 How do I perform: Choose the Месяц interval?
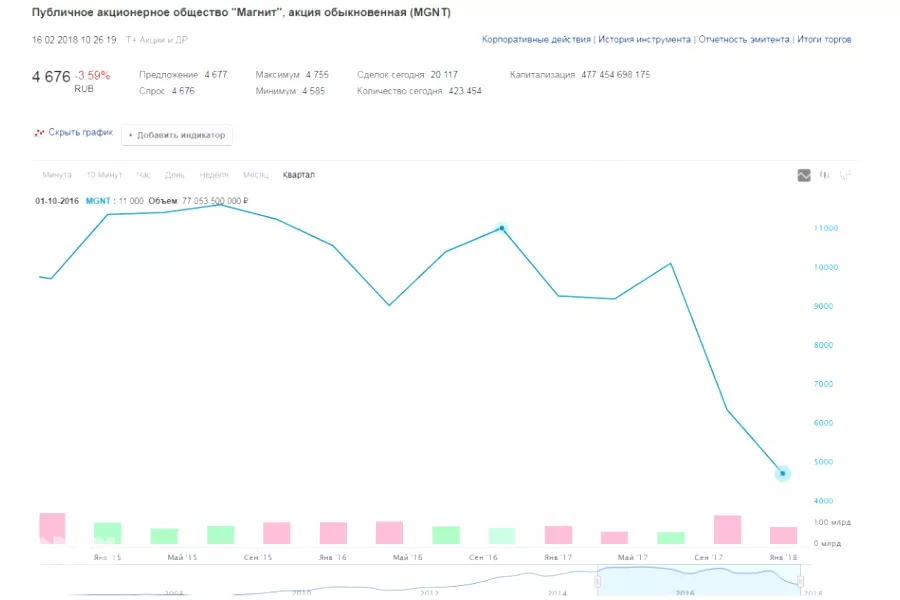pyautogui.click(x=256, y=175)
